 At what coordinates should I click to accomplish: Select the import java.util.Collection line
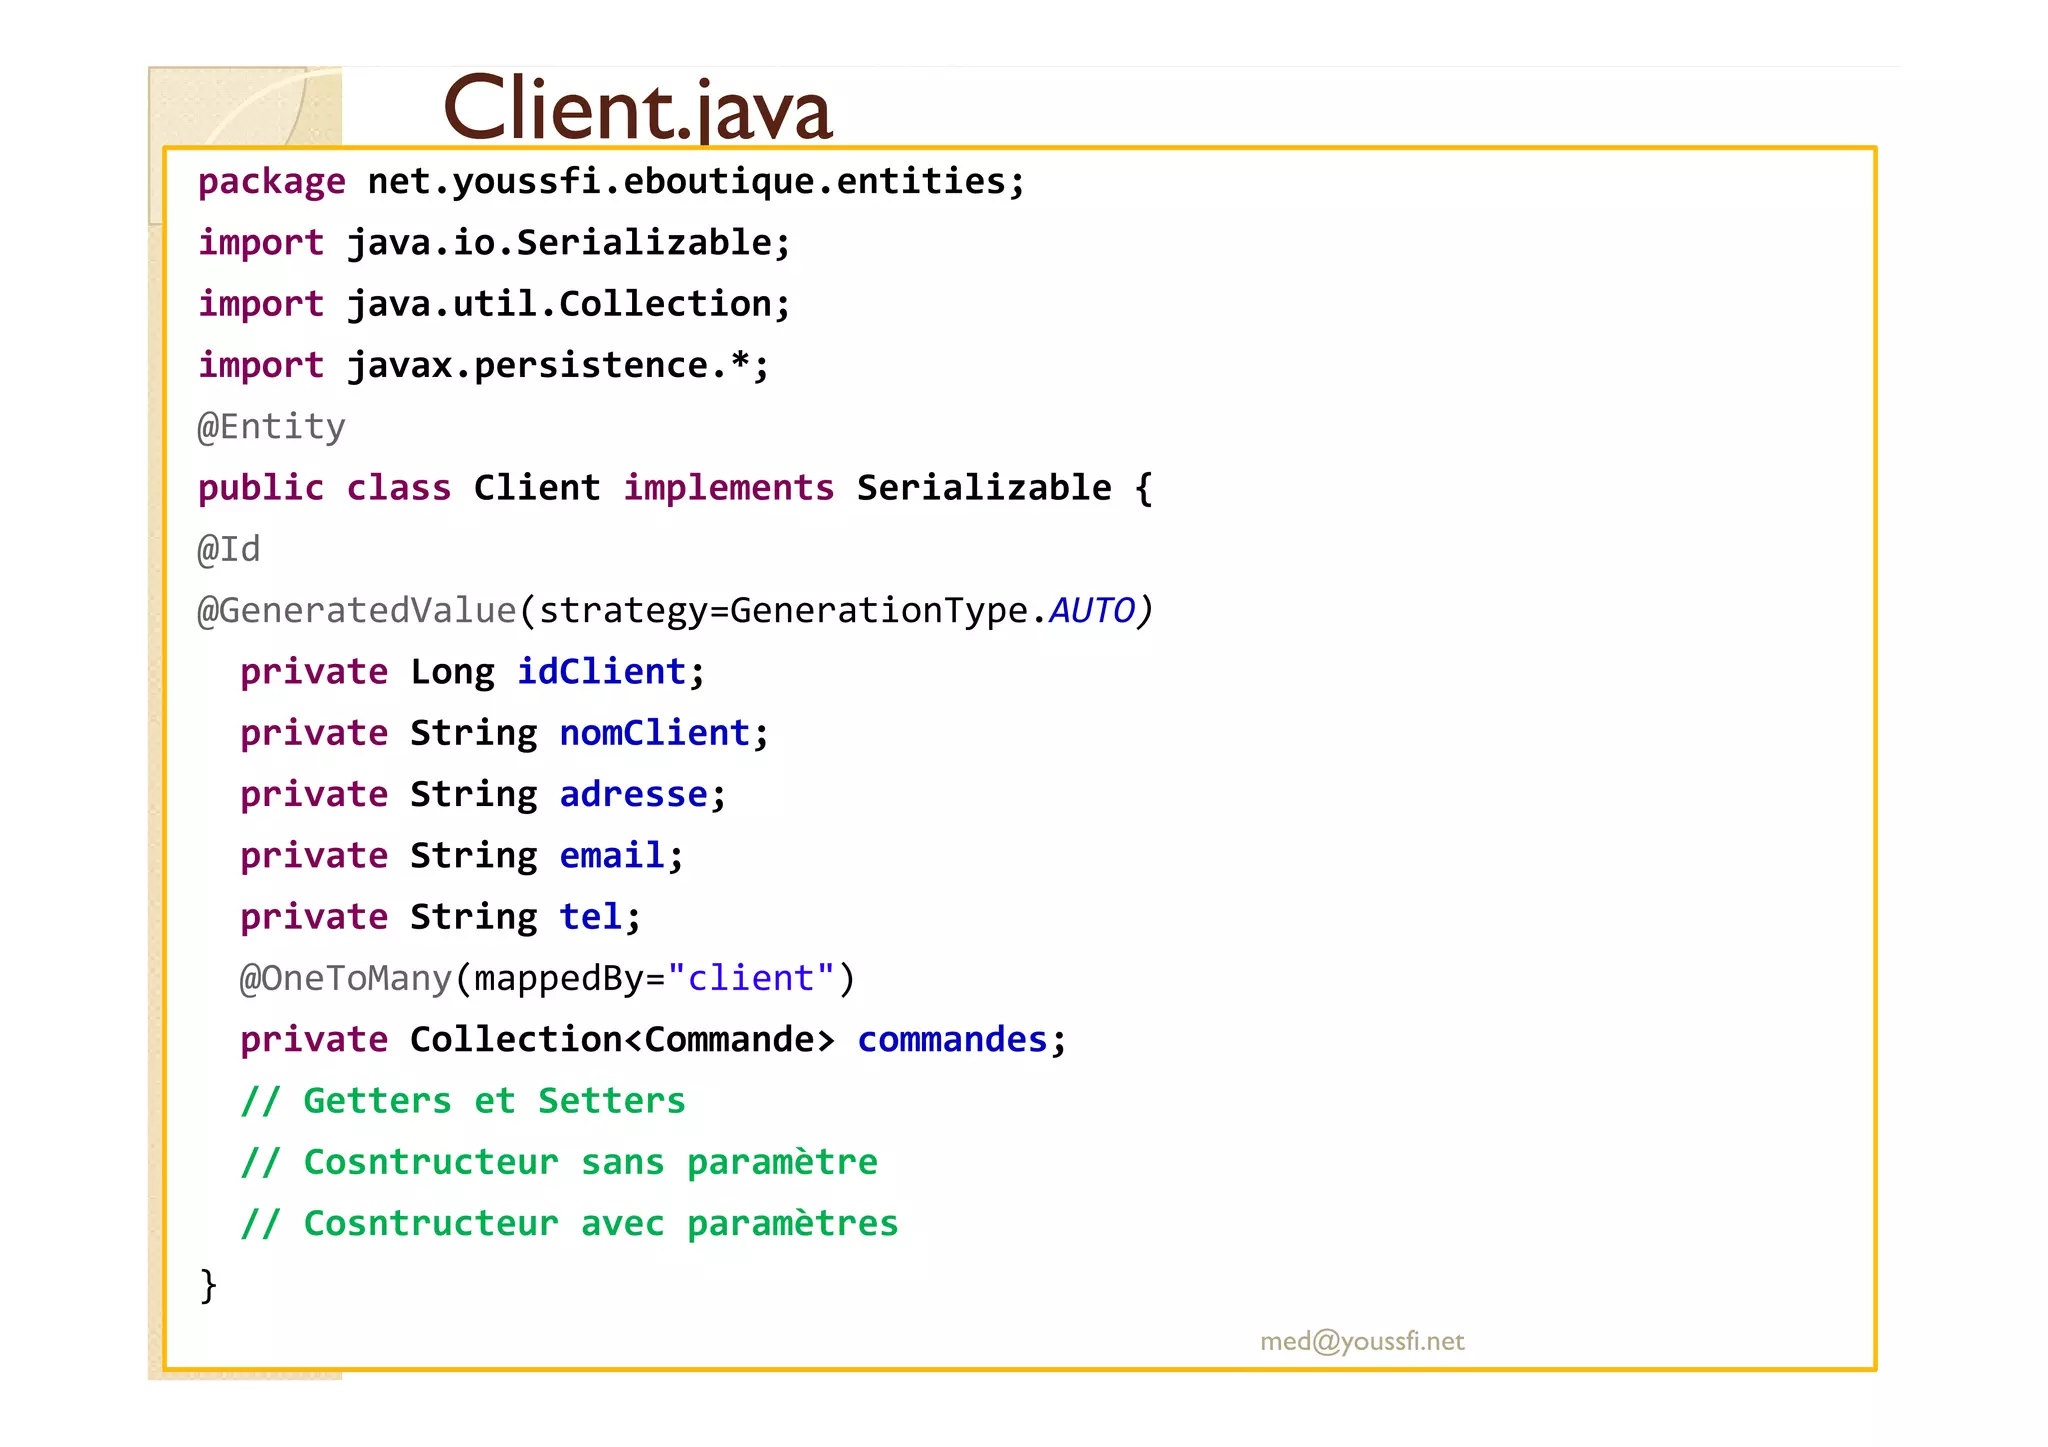(494, 304)
